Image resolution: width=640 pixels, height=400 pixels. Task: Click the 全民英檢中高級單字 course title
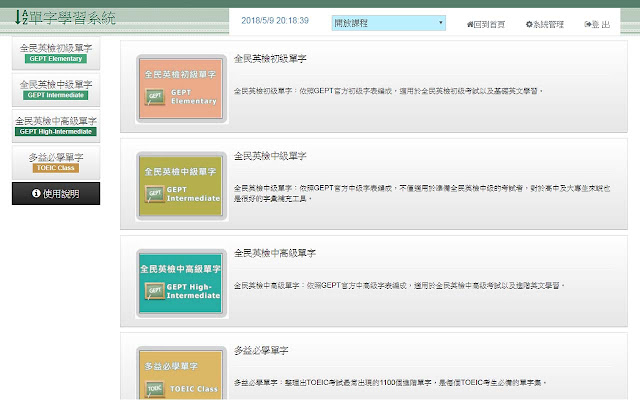[x=275, y=253]
